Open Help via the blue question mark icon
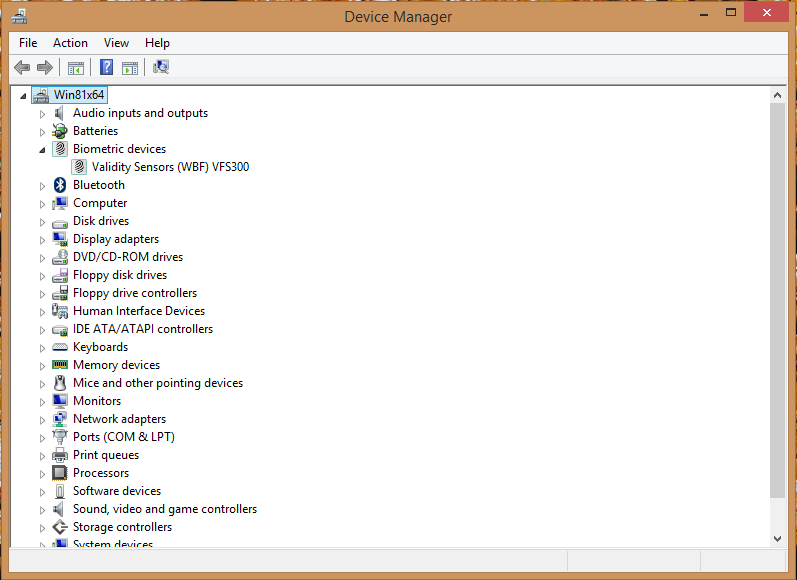This screenshot has height=580, width=797. coord(106,67)
